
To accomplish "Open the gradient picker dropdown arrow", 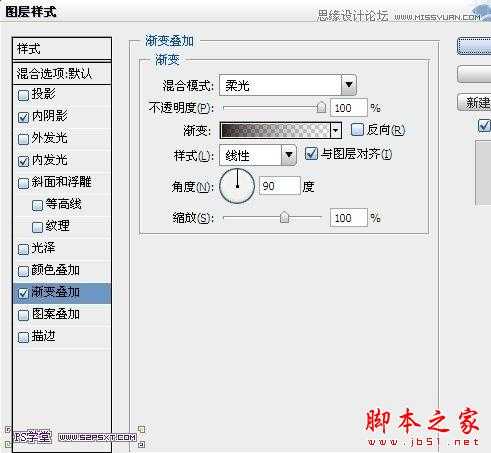I will pyautogui.click(x=336, y=130).
